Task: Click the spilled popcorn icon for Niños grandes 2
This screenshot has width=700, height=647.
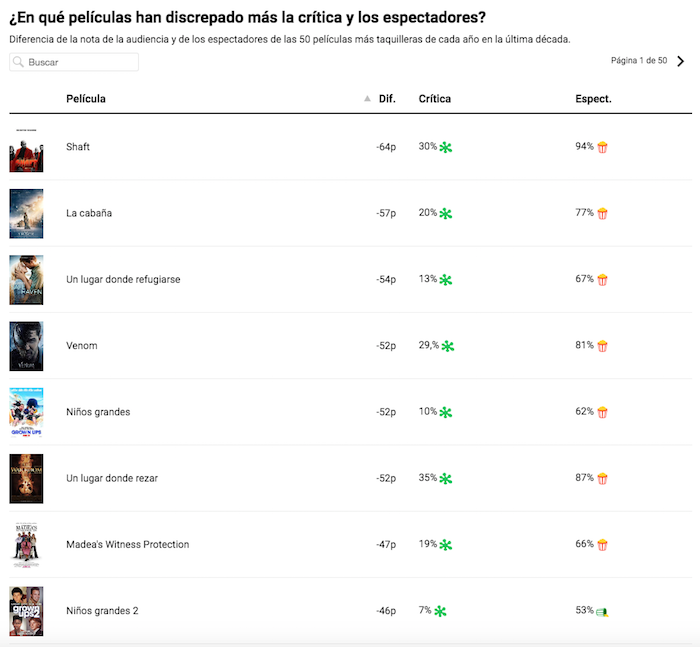Action: click(x=603, y=611)
